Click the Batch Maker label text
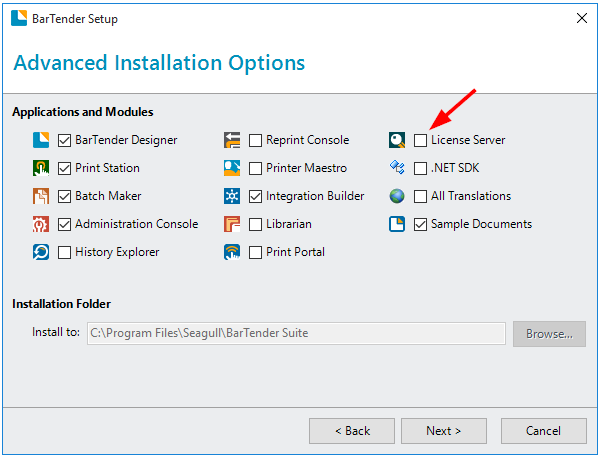 108,196
